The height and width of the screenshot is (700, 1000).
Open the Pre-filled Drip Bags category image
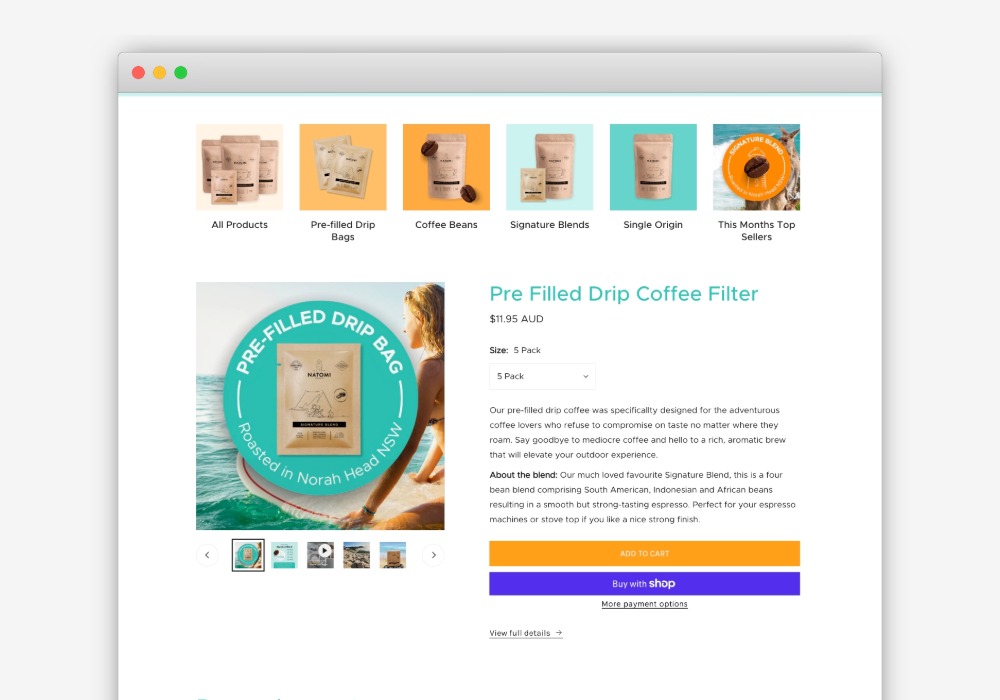(343, 167)
